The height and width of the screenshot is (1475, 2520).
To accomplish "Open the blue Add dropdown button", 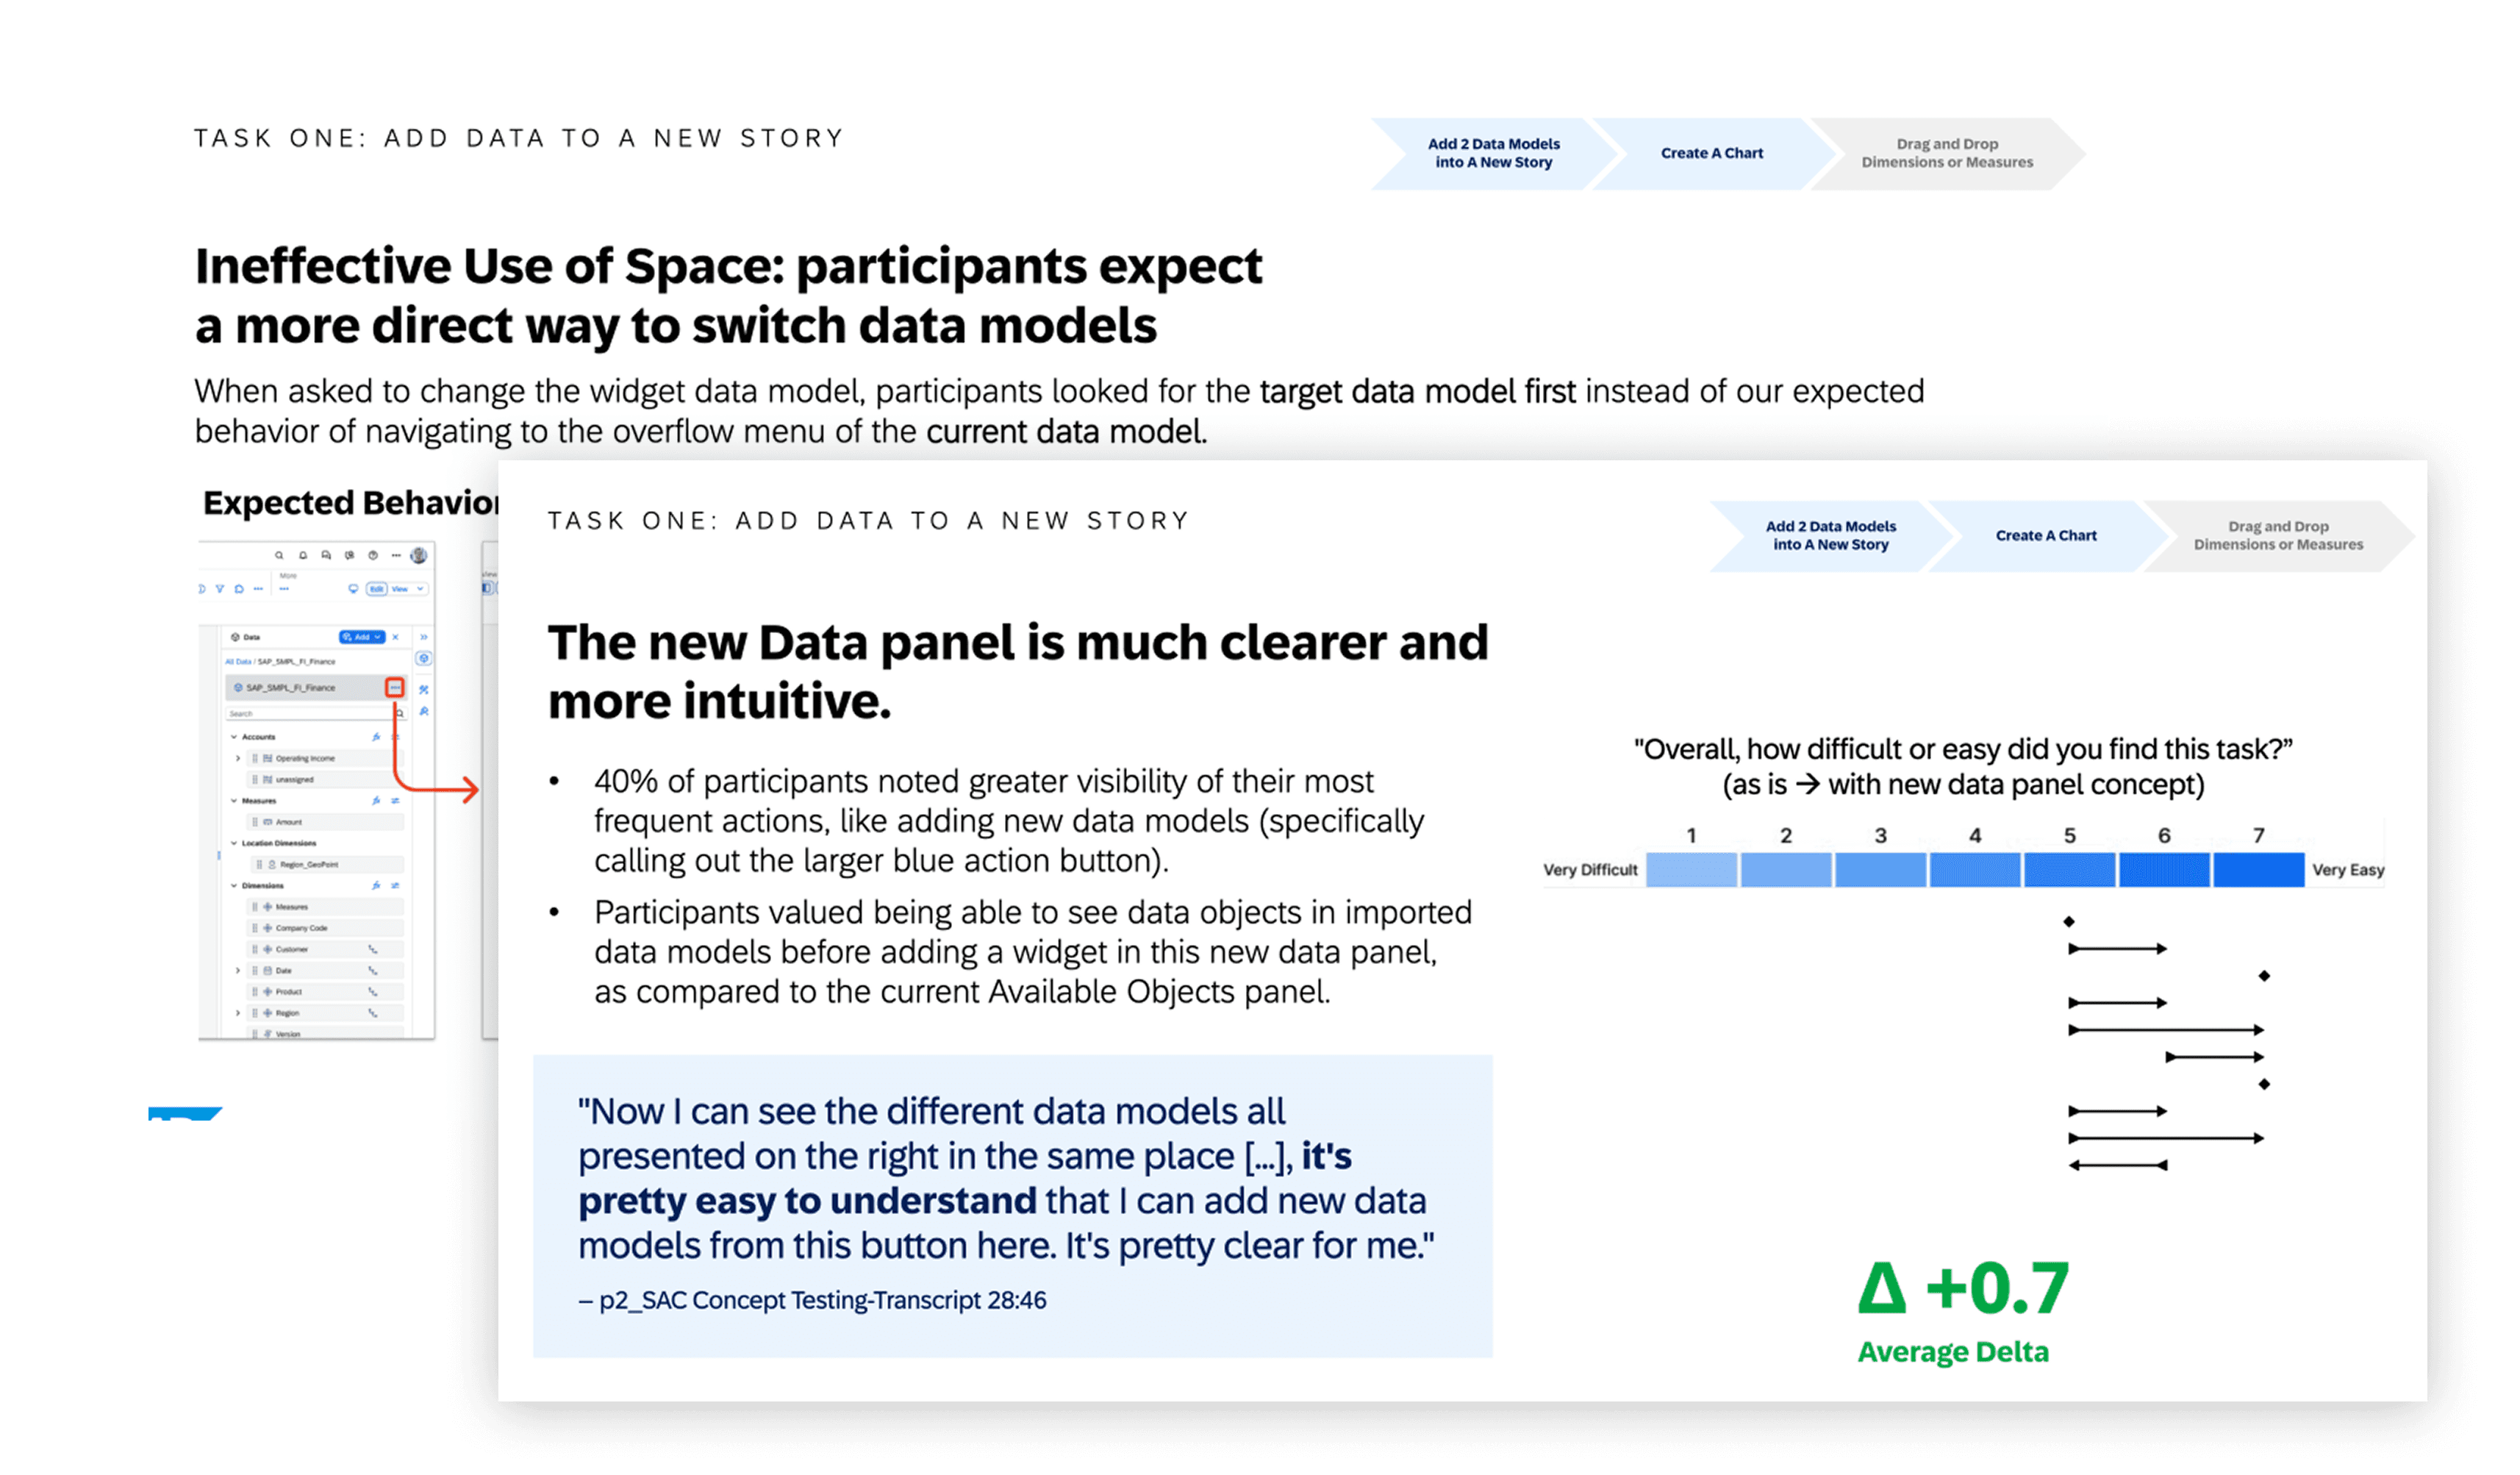I will pyautogui.click(x=362, y=637).
